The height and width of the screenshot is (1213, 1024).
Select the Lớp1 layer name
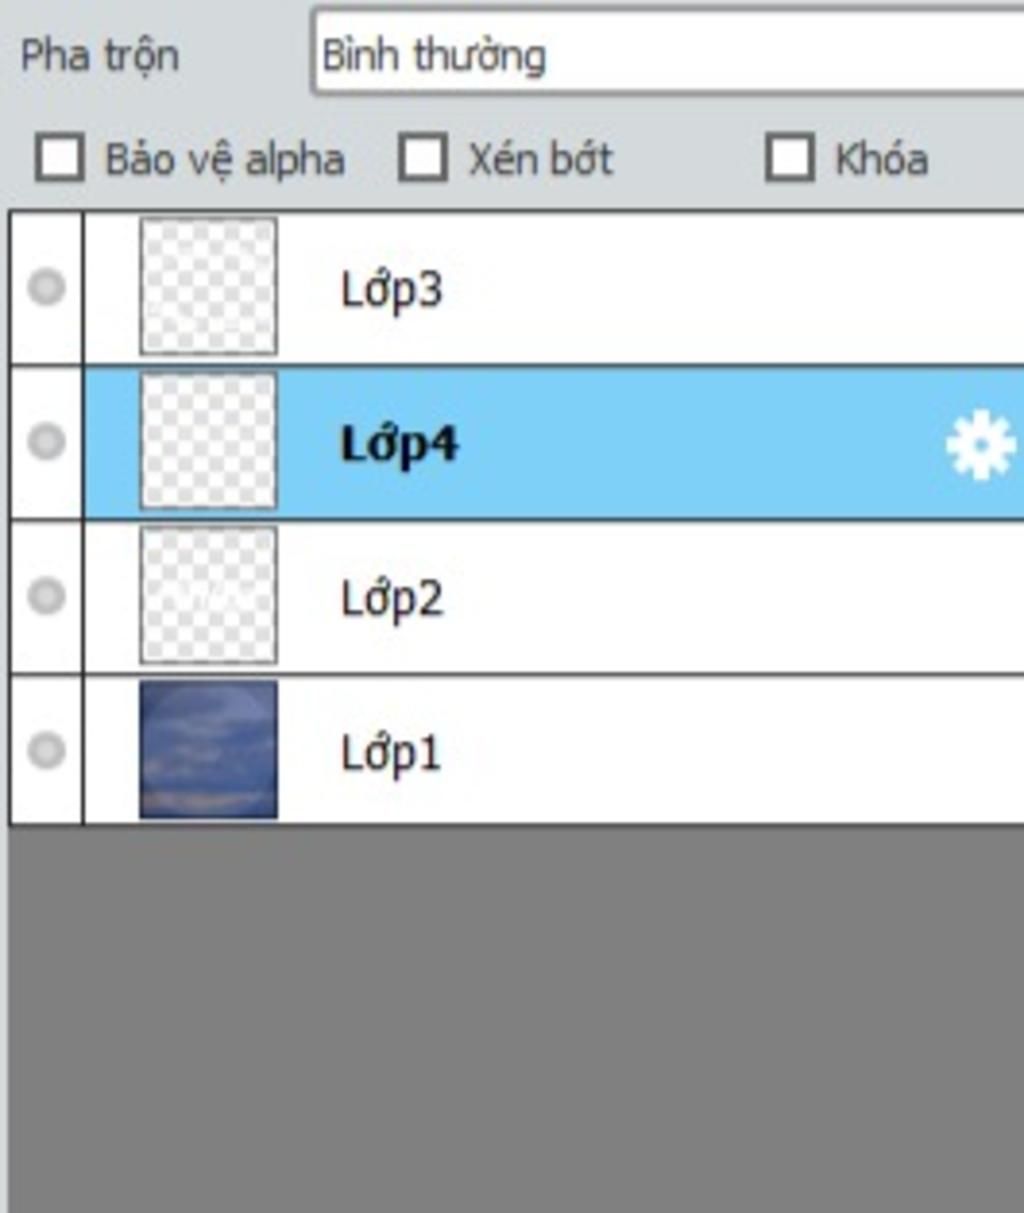pos(390,753)
